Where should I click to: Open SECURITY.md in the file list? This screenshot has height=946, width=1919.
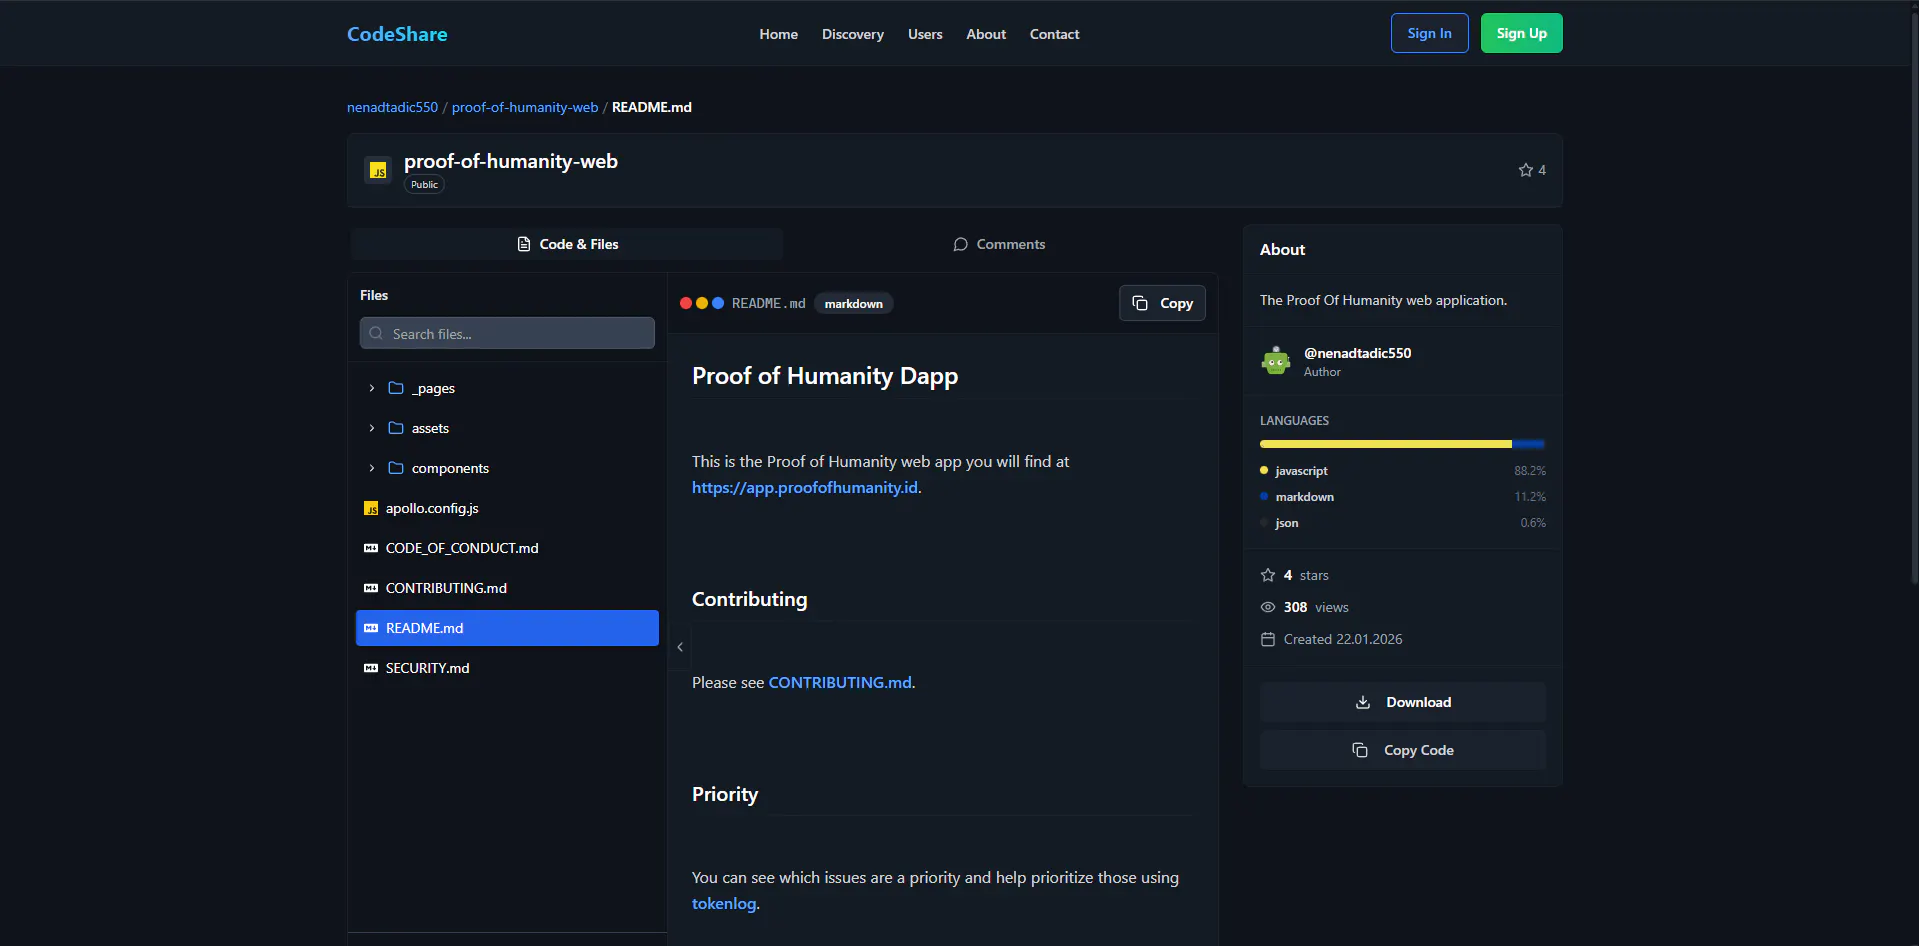pos(507,668)
